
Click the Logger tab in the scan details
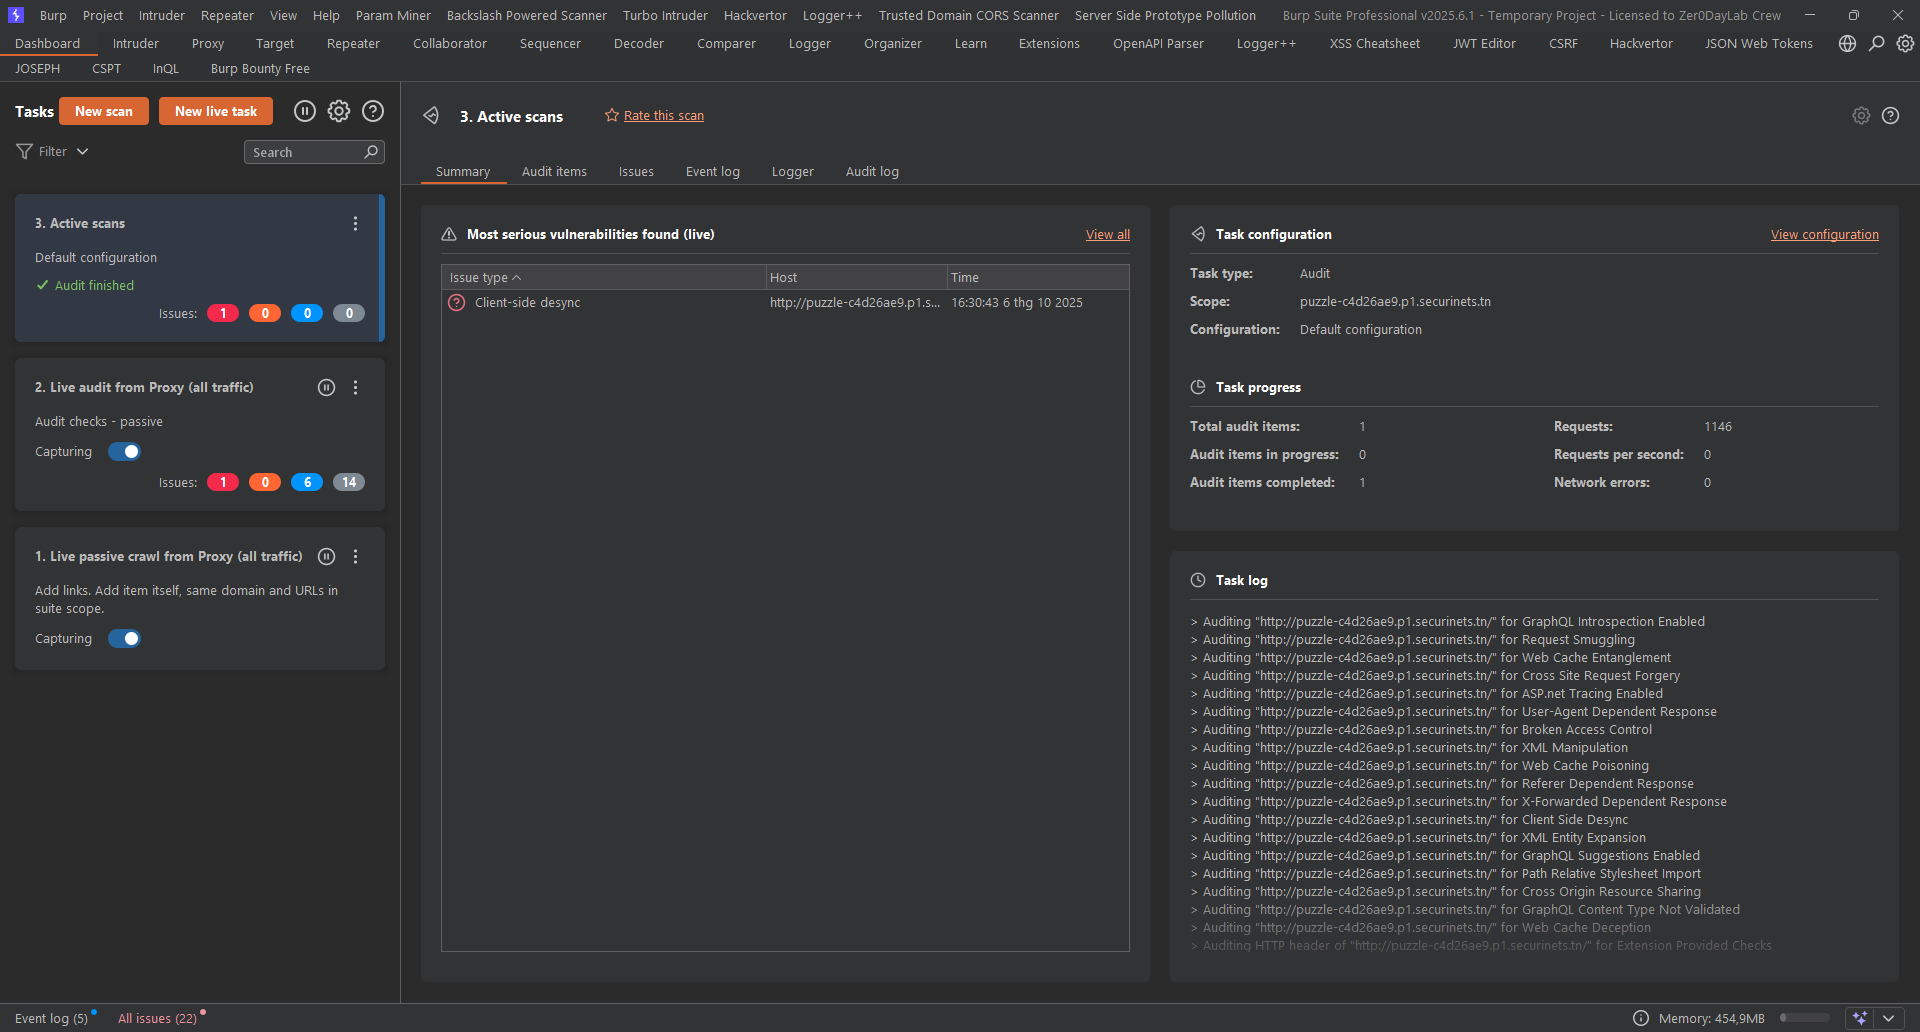[x=793, y=172]
